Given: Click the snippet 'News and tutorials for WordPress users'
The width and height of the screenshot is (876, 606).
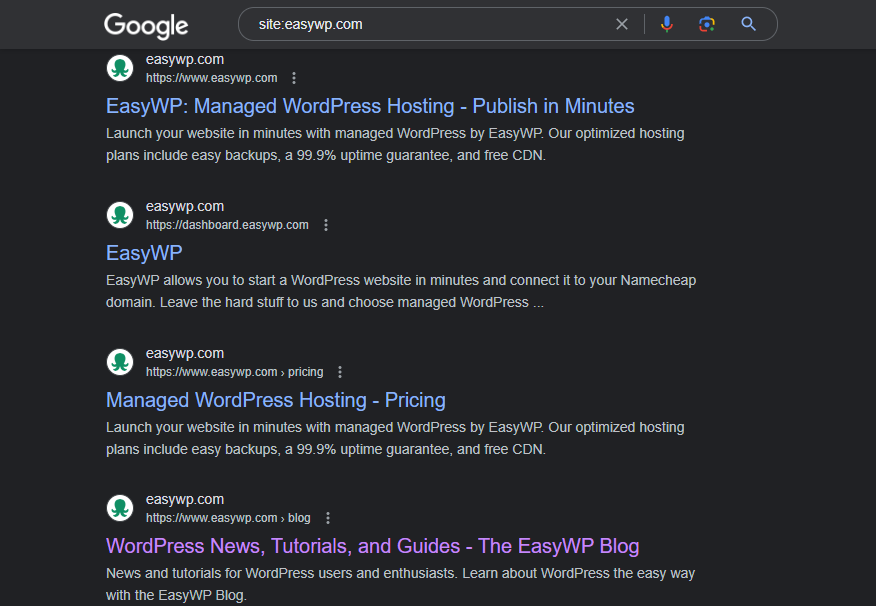Looking at the screenshot, I should pyautogui.click(x=401, y=584).
